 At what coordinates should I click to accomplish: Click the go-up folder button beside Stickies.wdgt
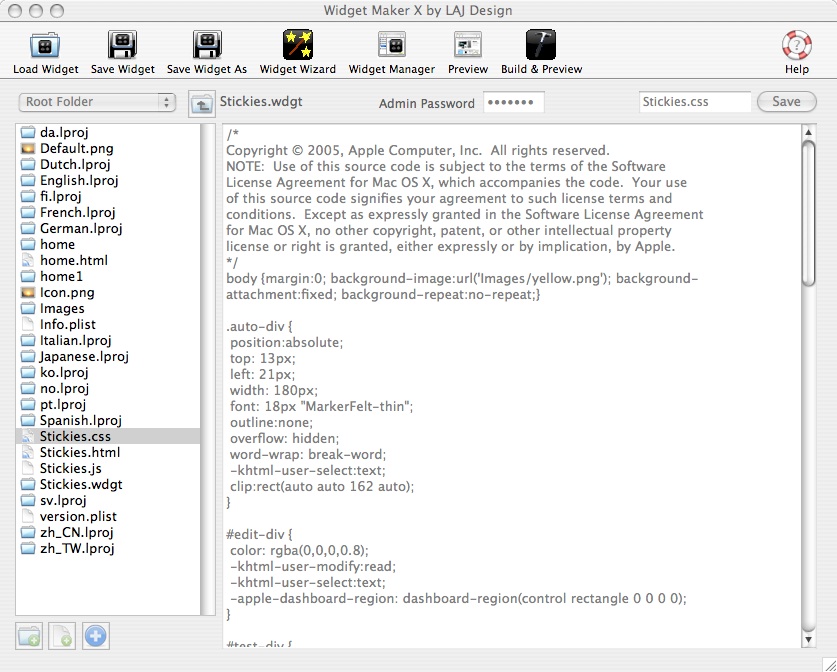[201, 104]
